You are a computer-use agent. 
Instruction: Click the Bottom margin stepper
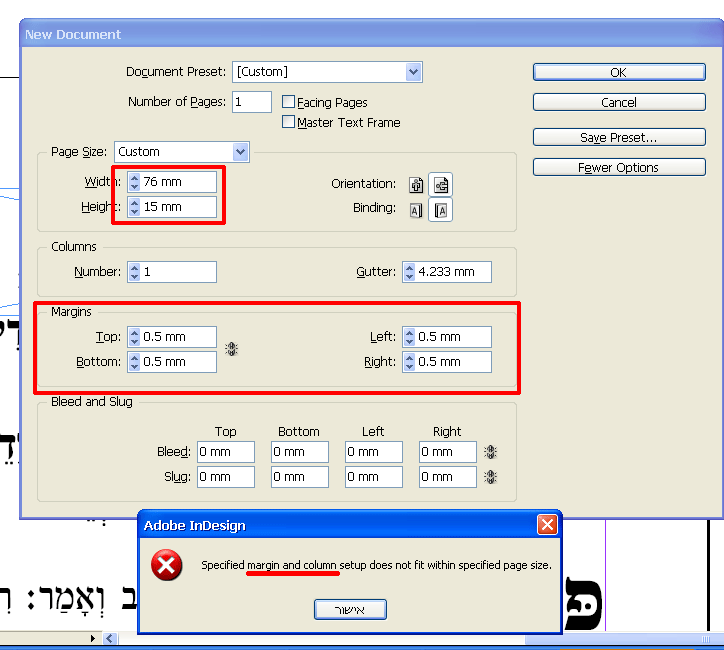coord(134,362)
